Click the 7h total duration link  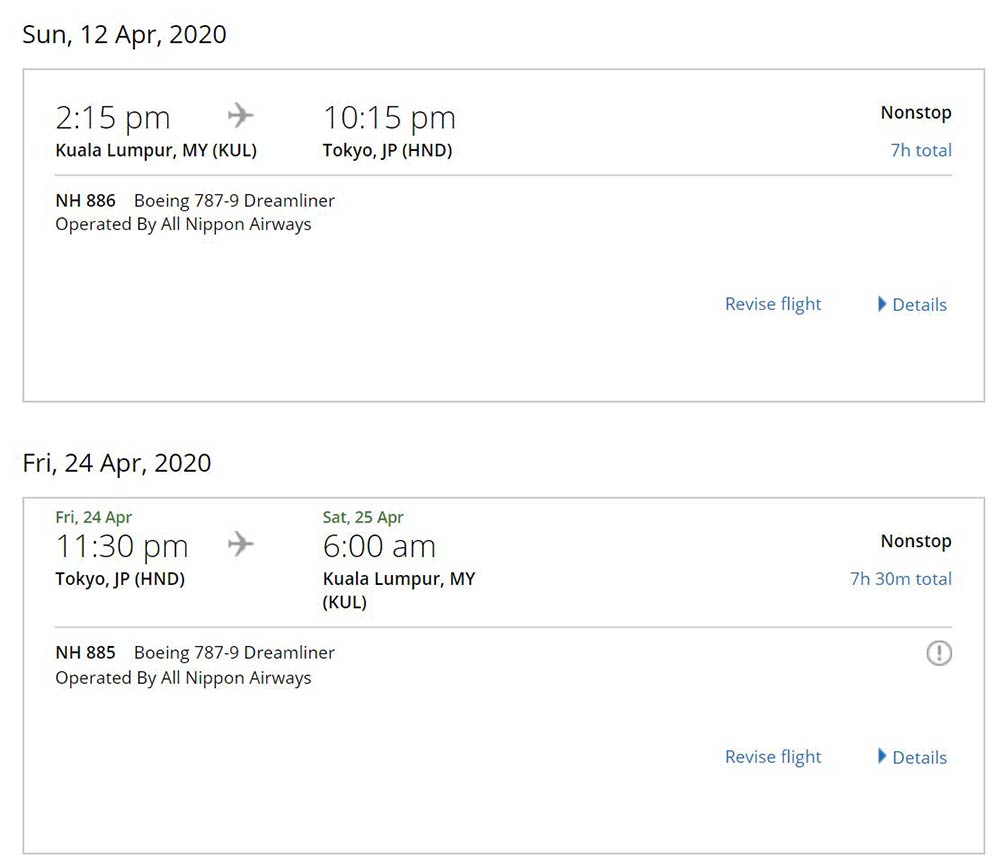pos(921,150)
